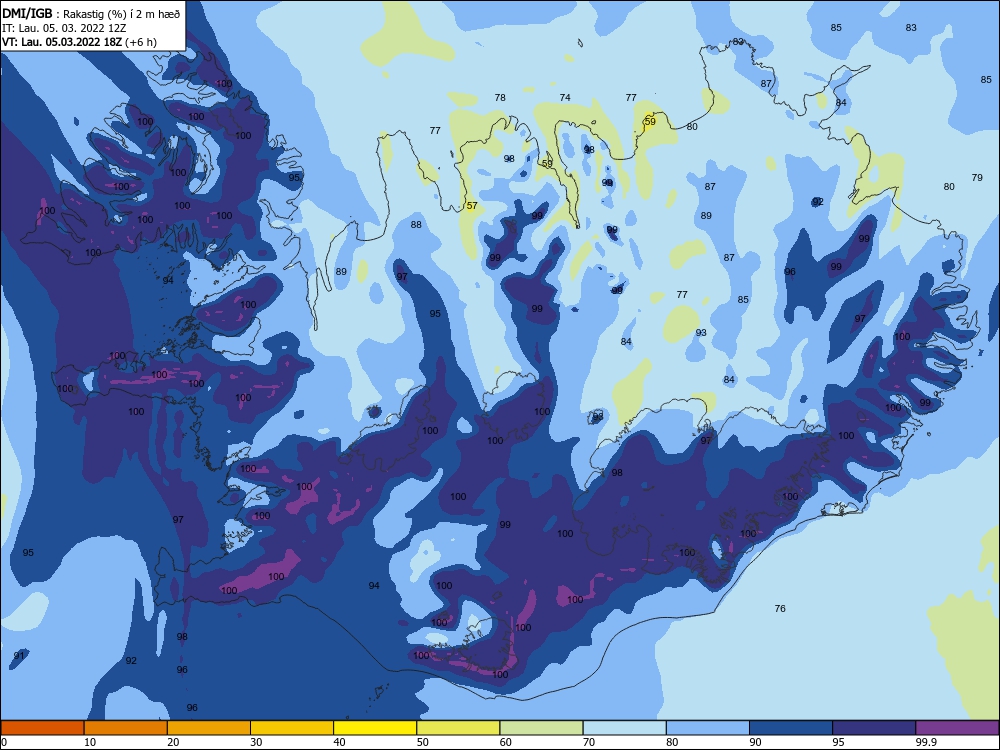Select the dark blue 90–95 legend swatch
Screen dimensions: 1000x750
click(x=791, y=728)
